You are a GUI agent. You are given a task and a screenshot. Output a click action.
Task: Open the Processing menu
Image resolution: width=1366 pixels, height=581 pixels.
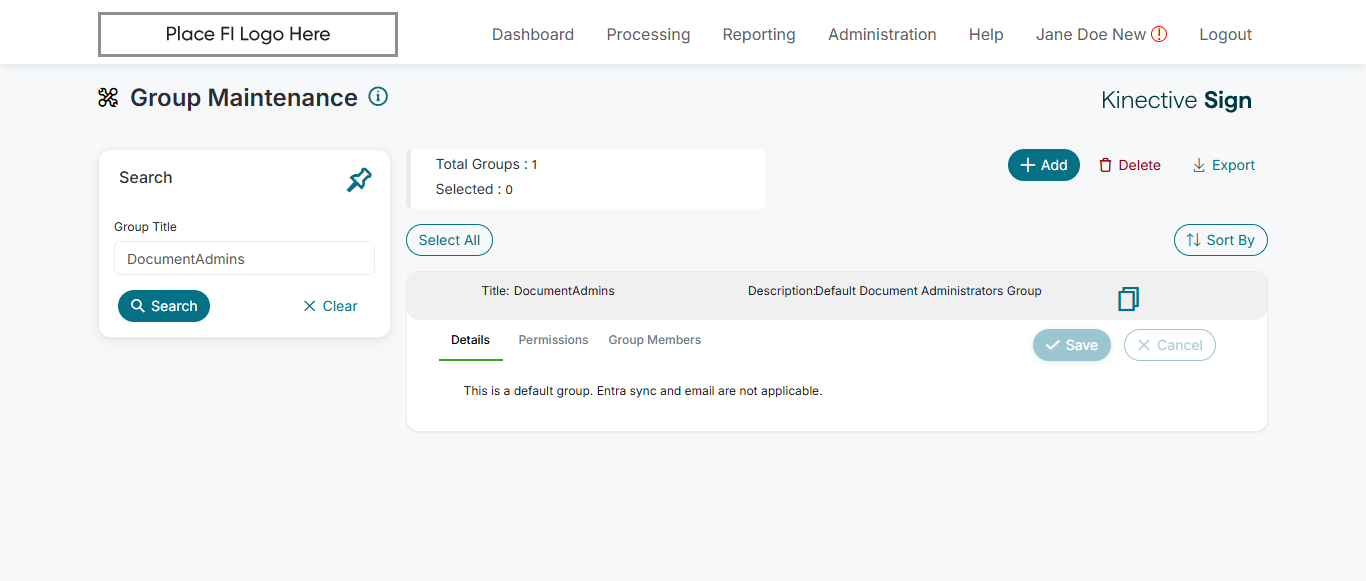(648, 34)
